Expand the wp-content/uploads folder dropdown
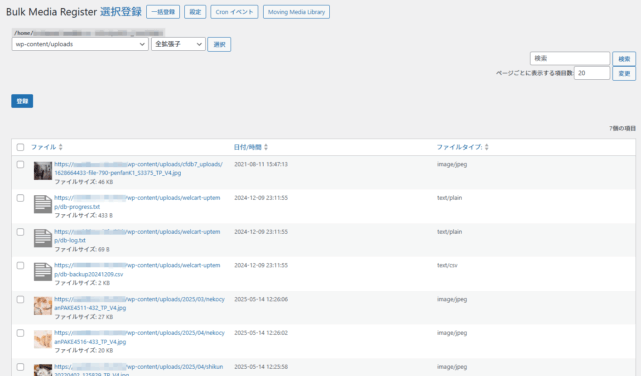The image size is (641, 376). (80, 44)
